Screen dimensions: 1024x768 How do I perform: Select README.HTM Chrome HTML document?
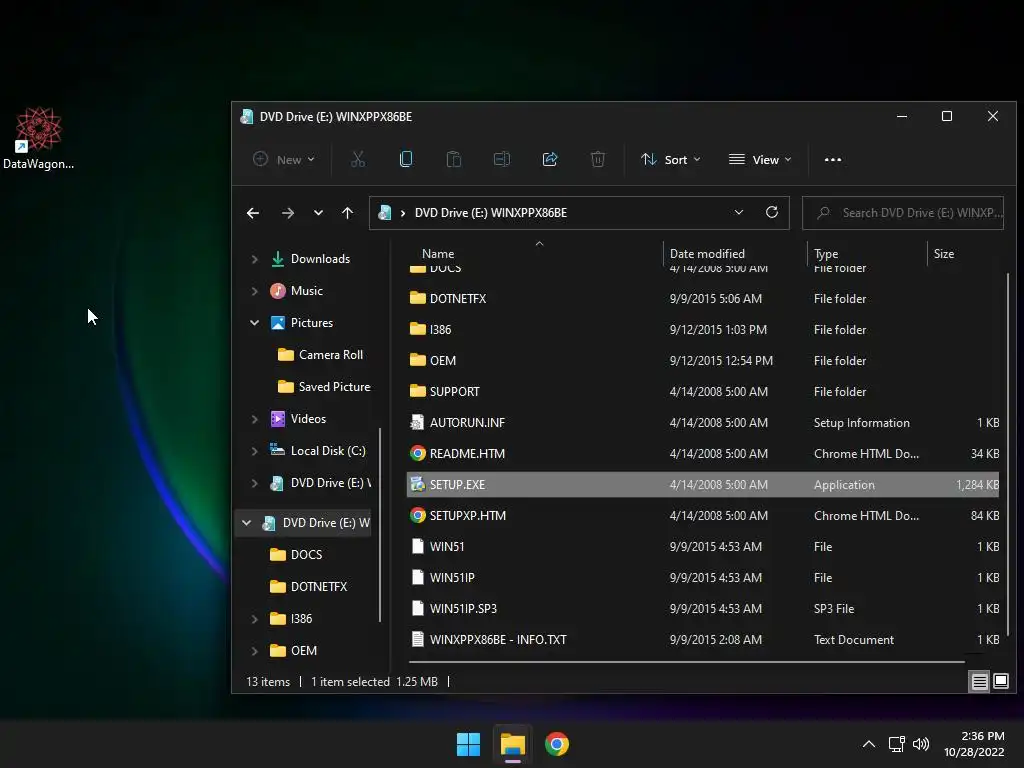point(703,453)
